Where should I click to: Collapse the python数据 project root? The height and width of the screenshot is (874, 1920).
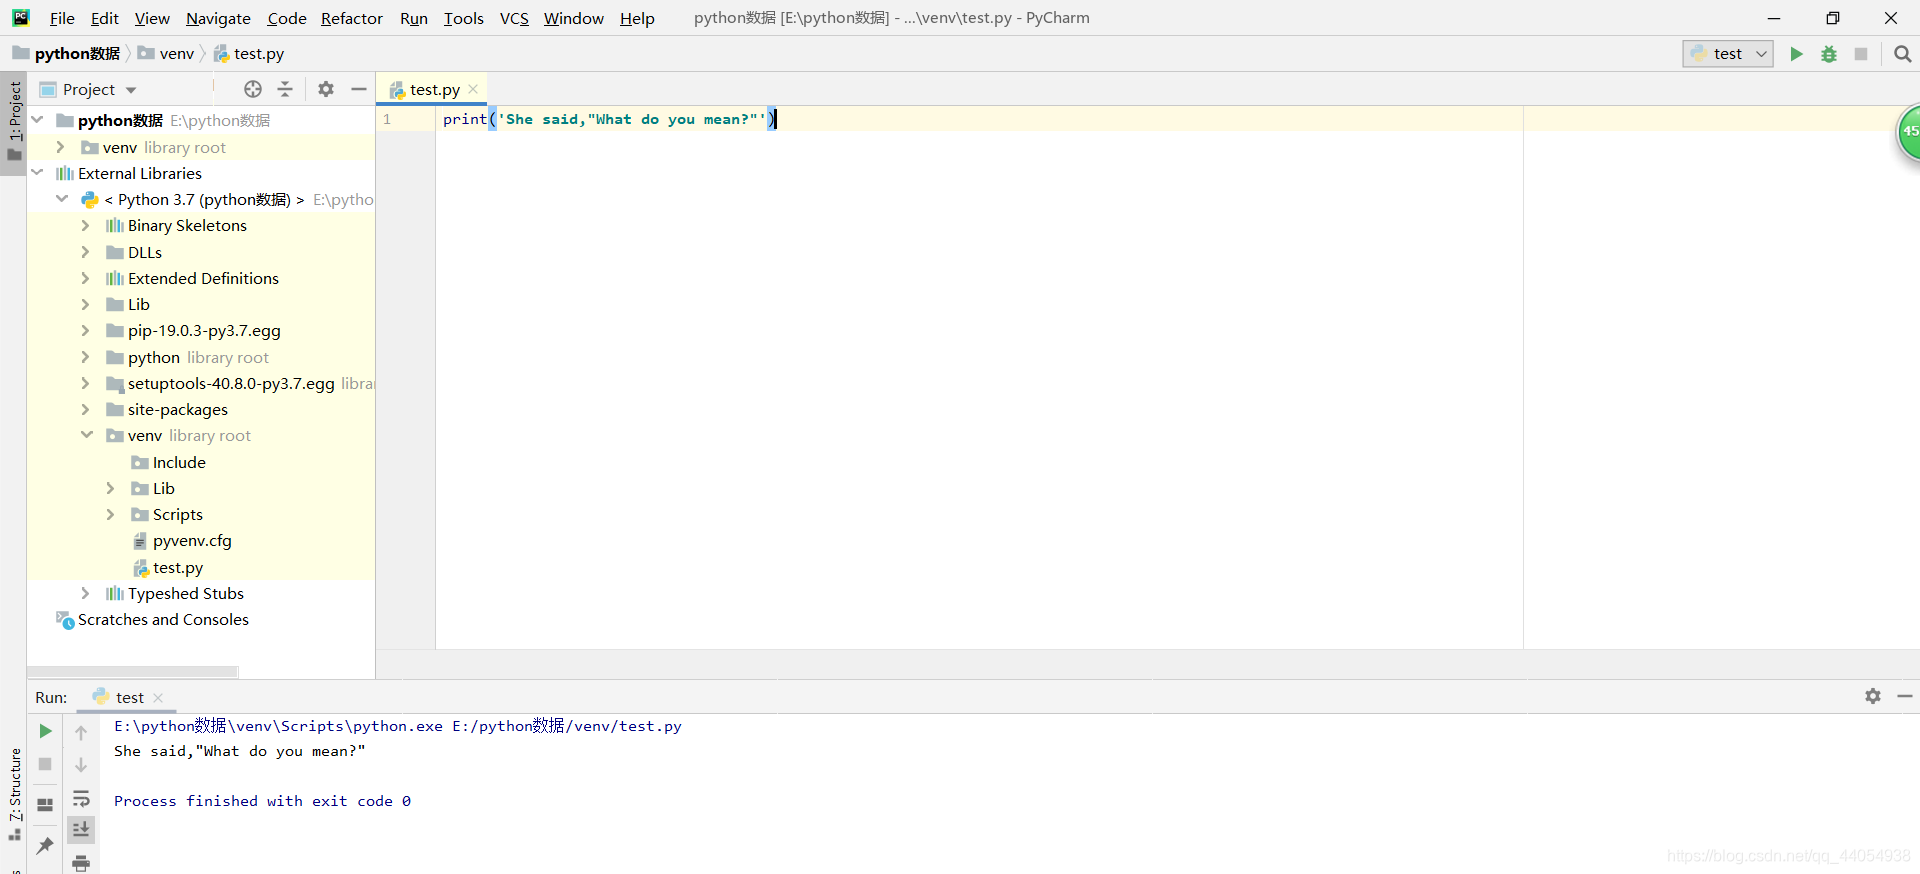[x=37, y=120]
